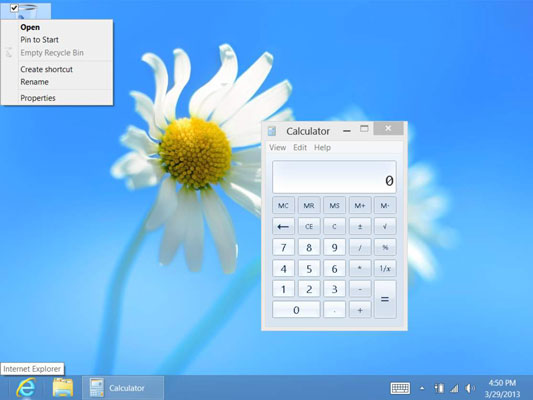Click the 6 digit key
533x400 pixels.
[x=334, y=268]
